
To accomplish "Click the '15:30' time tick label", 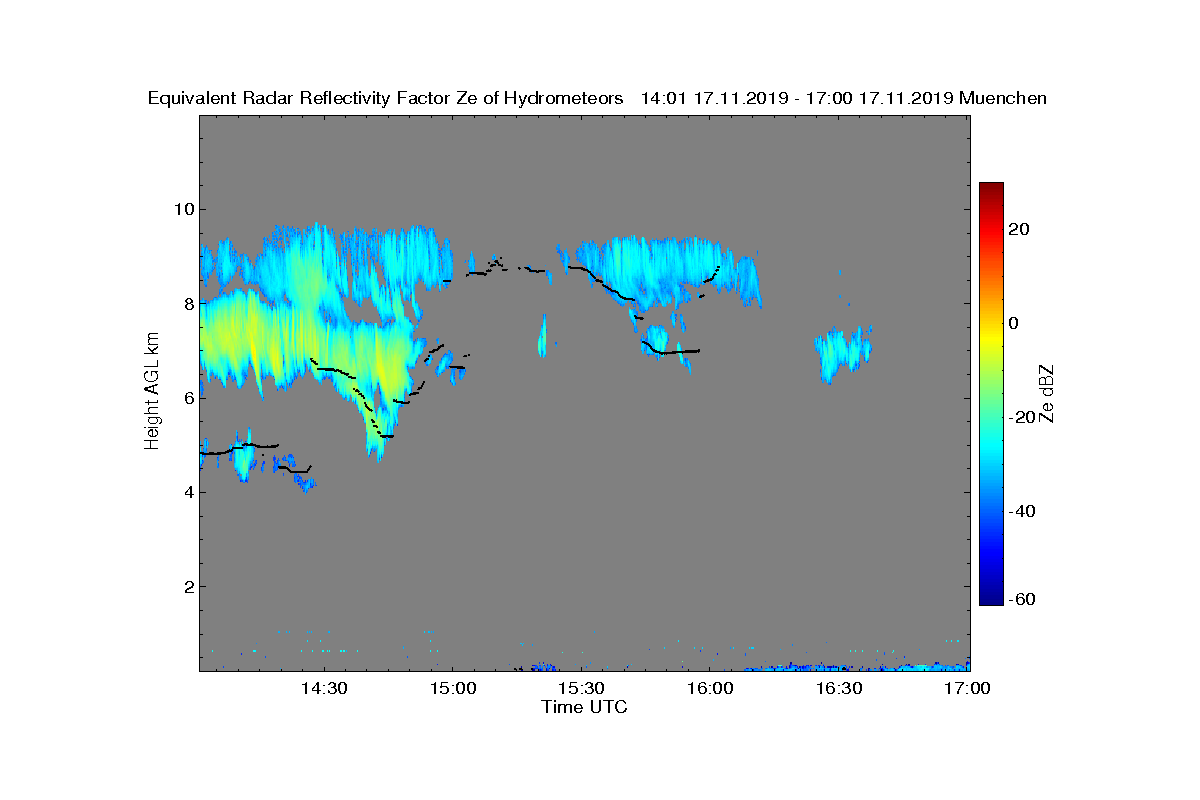I will [x=581, y=689].
